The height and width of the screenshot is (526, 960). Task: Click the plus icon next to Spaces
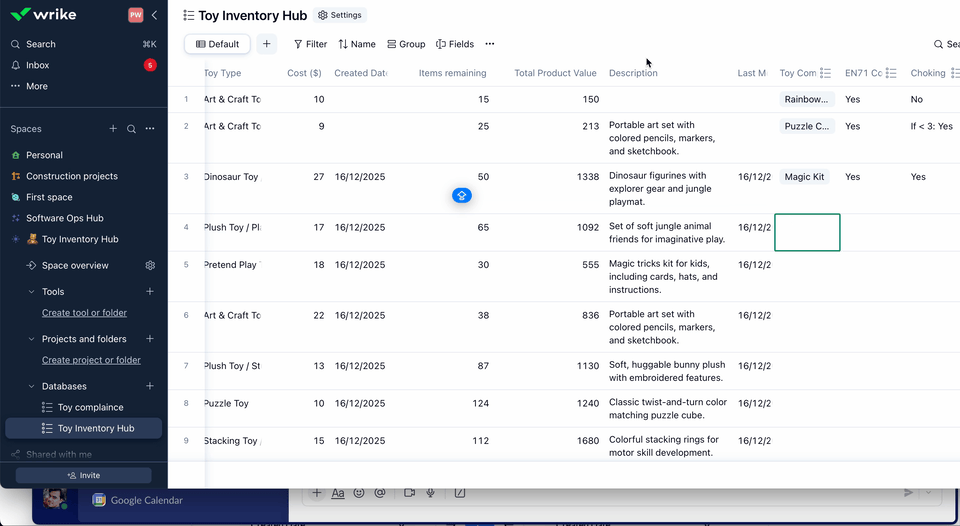113,129
